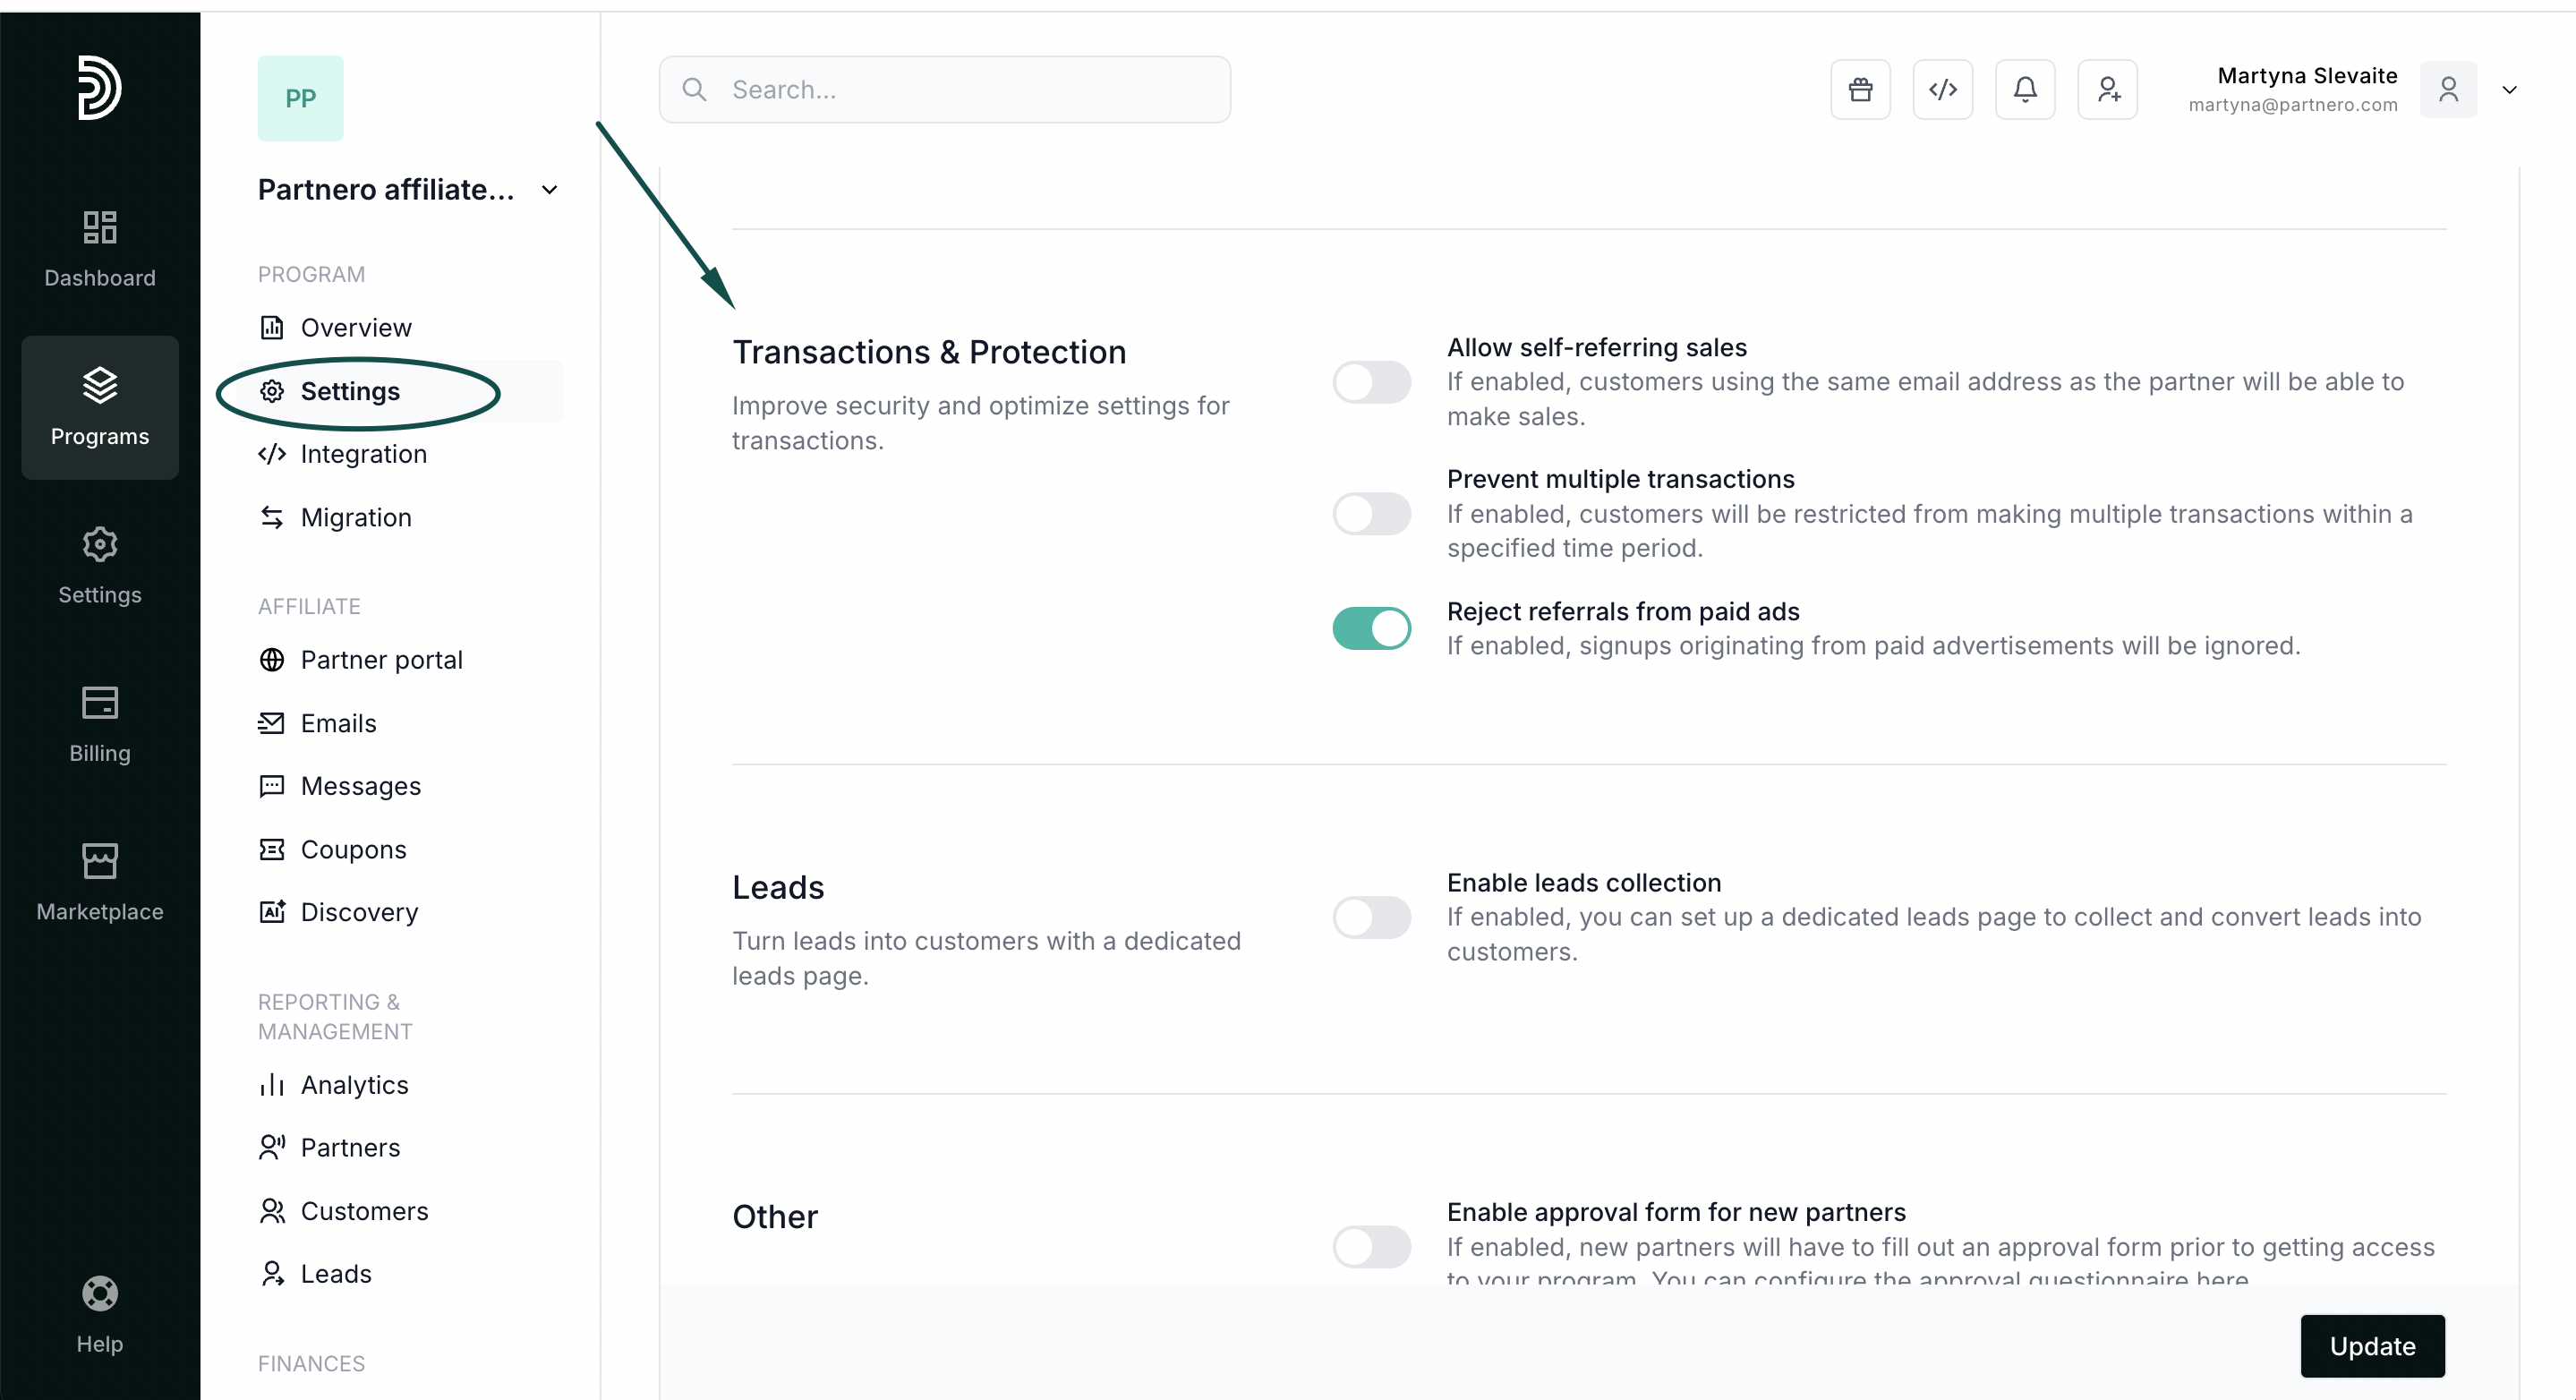Screen dimensions: 2576x1400
Task: Click the Partnero logo at top left
Action: (x=100, y=88)
